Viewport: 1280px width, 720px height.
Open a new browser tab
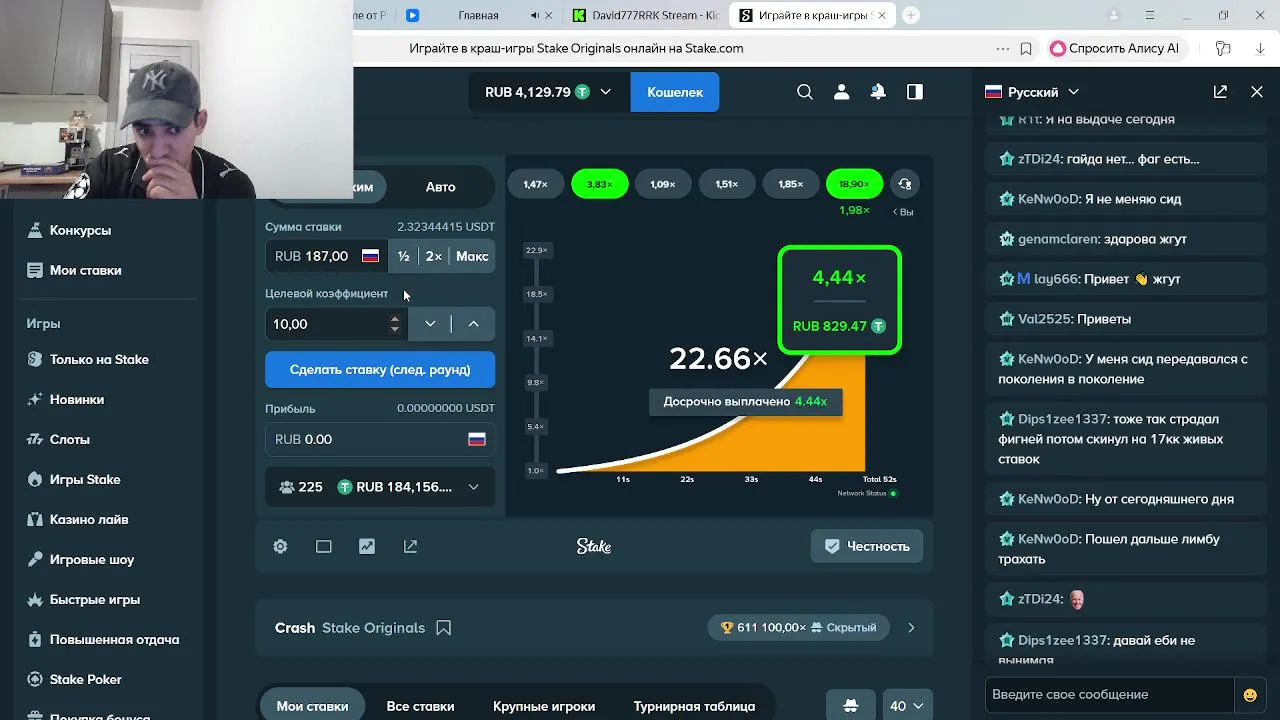(x=911, y=15)
